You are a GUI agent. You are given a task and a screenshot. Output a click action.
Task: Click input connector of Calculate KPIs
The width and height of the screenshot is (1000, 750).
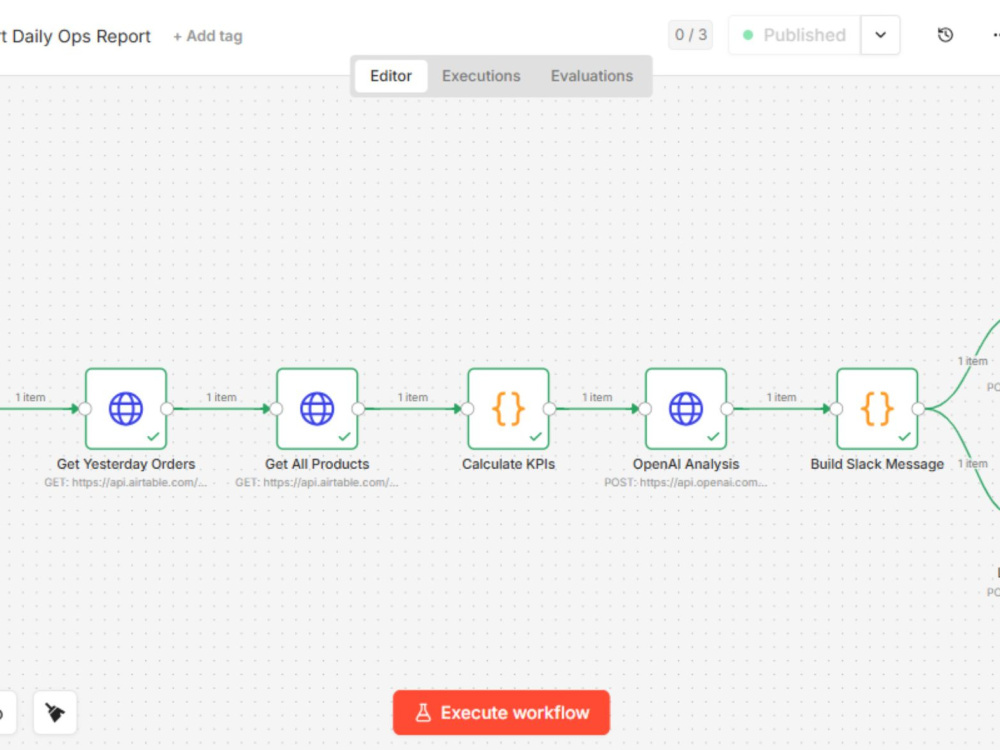[x=467, y=409]
